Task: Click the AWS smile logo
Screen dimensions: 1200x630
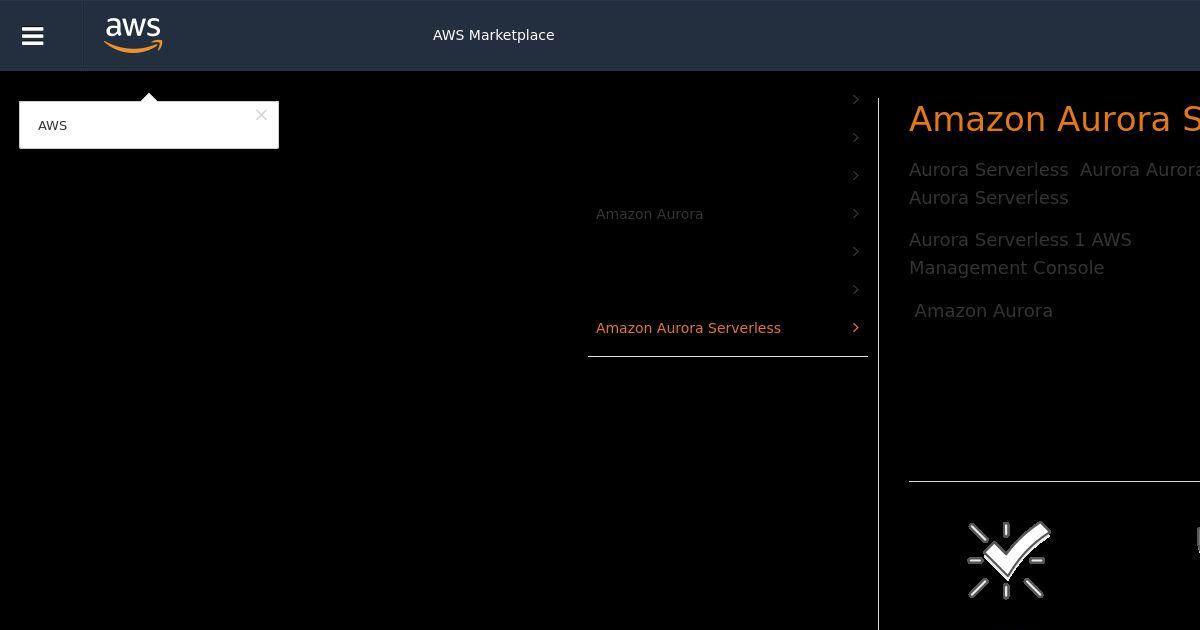Action: pyautogui.click(x=133, y=35)
